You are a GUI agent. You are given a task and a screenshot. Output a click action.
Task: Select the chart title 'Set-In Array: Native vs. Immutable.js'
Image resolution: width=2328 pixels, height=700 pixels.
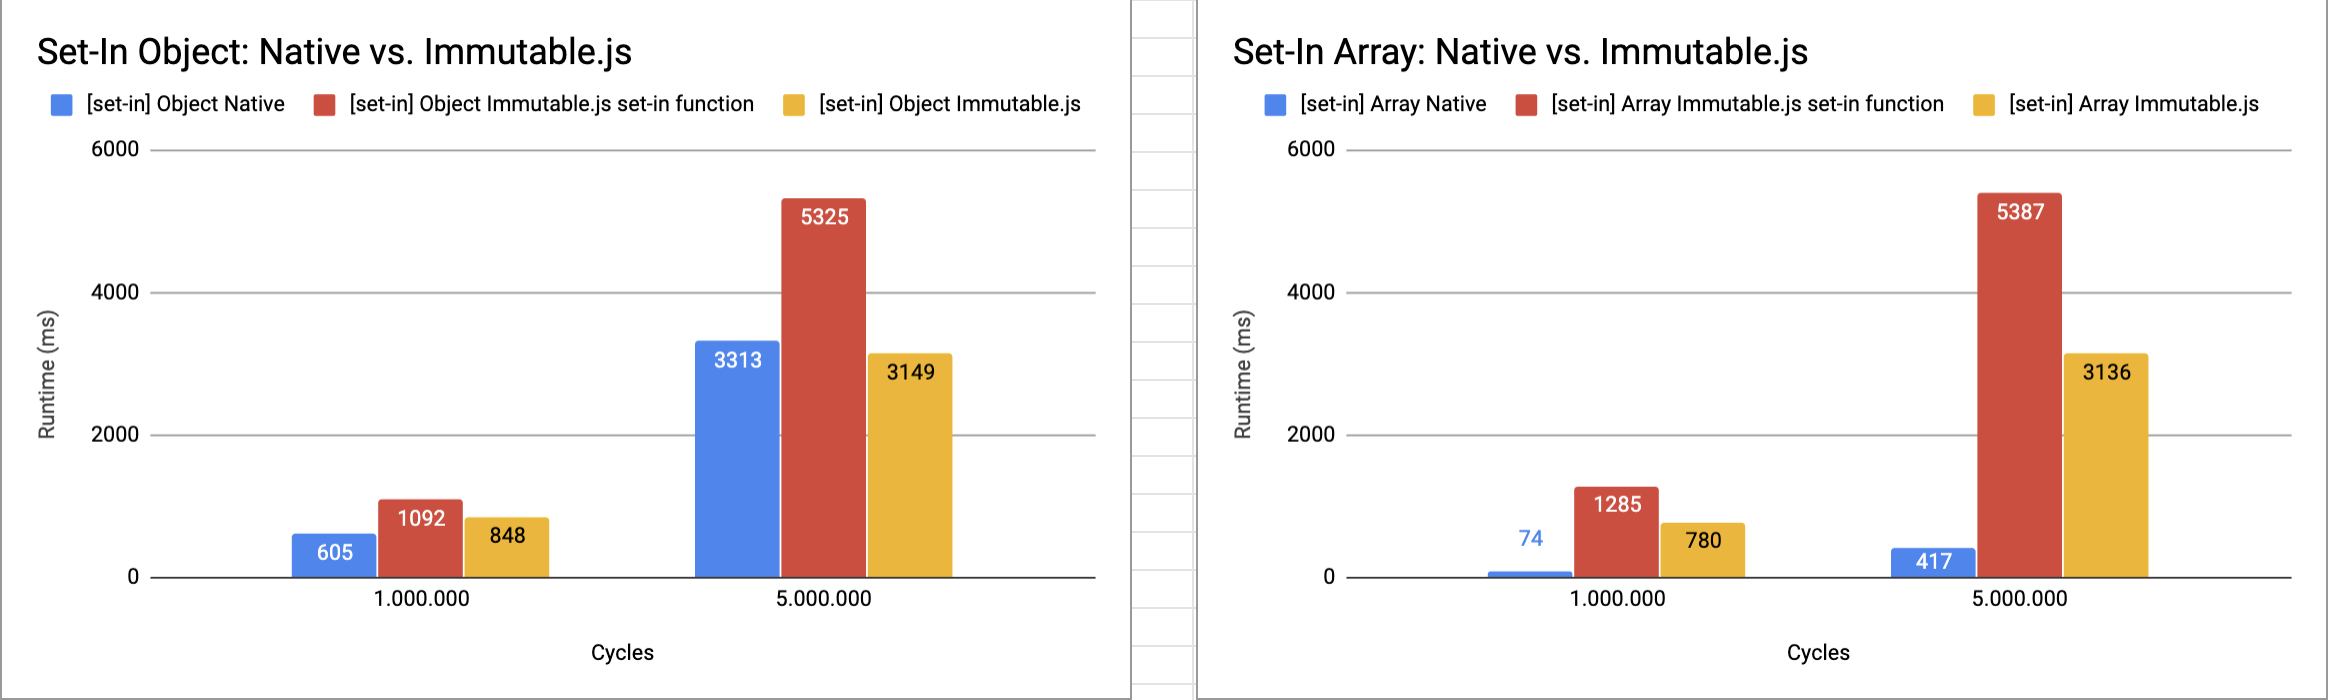(1520, 52)
